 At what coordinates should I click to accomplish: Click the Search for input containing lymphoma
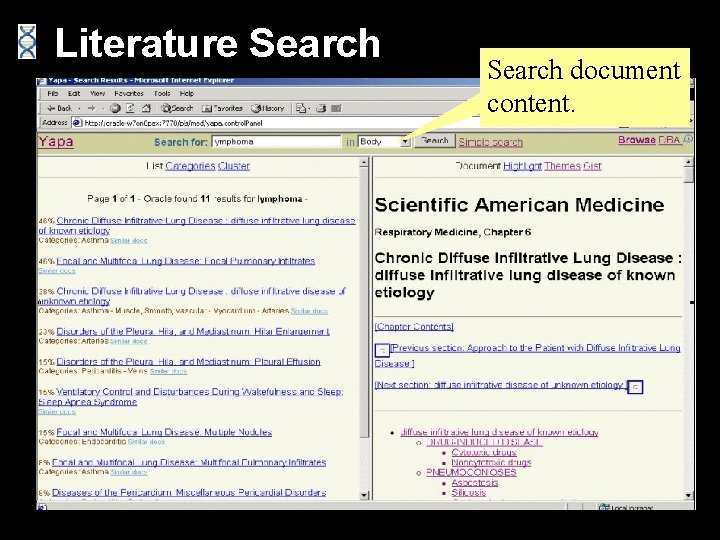276,141
